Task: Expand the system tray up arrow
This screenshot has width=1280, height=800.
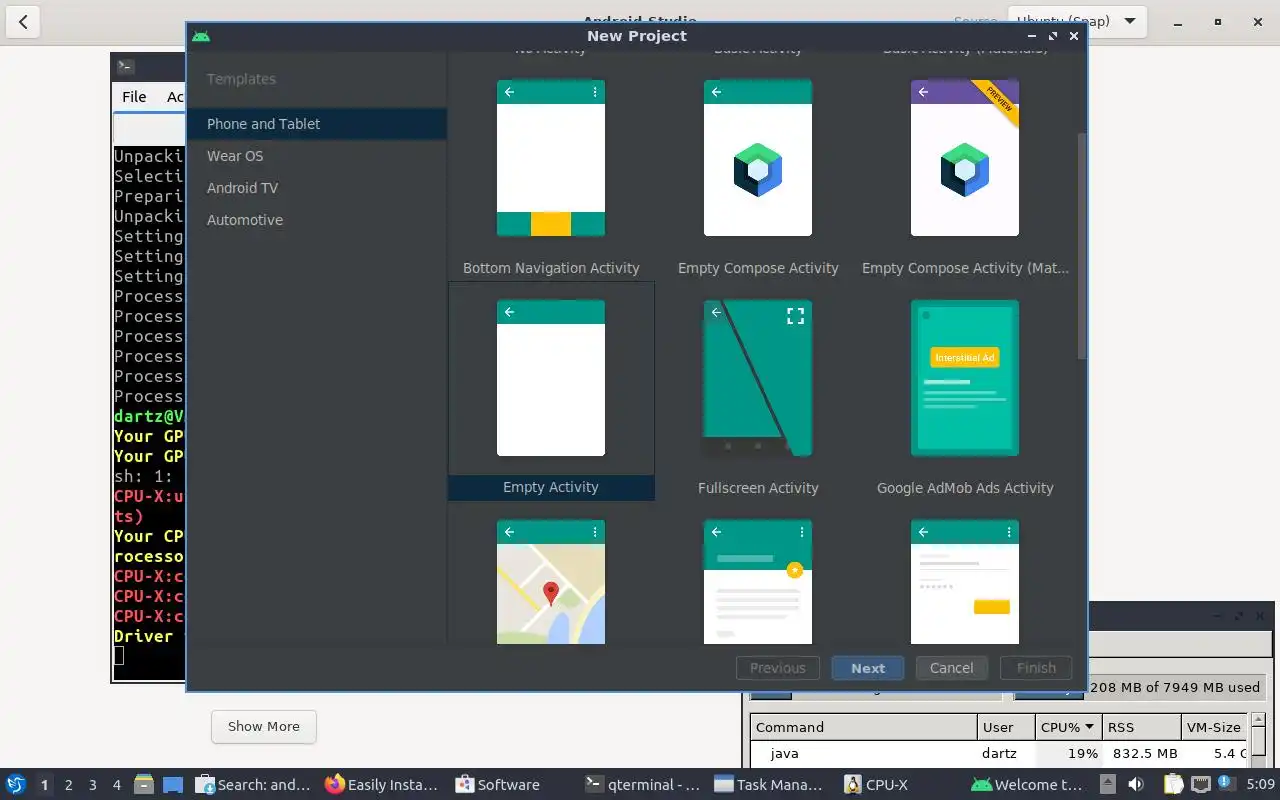Action: [x=1108, y=785]
